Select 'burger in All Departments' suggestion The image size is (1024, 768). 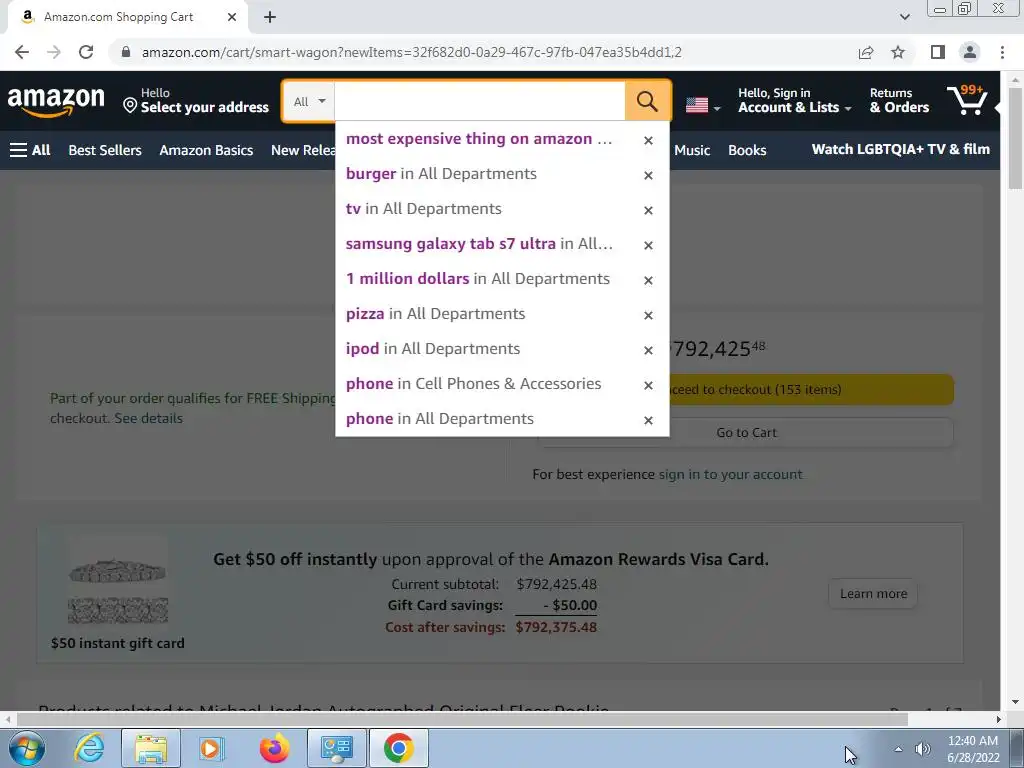(441, 174)
